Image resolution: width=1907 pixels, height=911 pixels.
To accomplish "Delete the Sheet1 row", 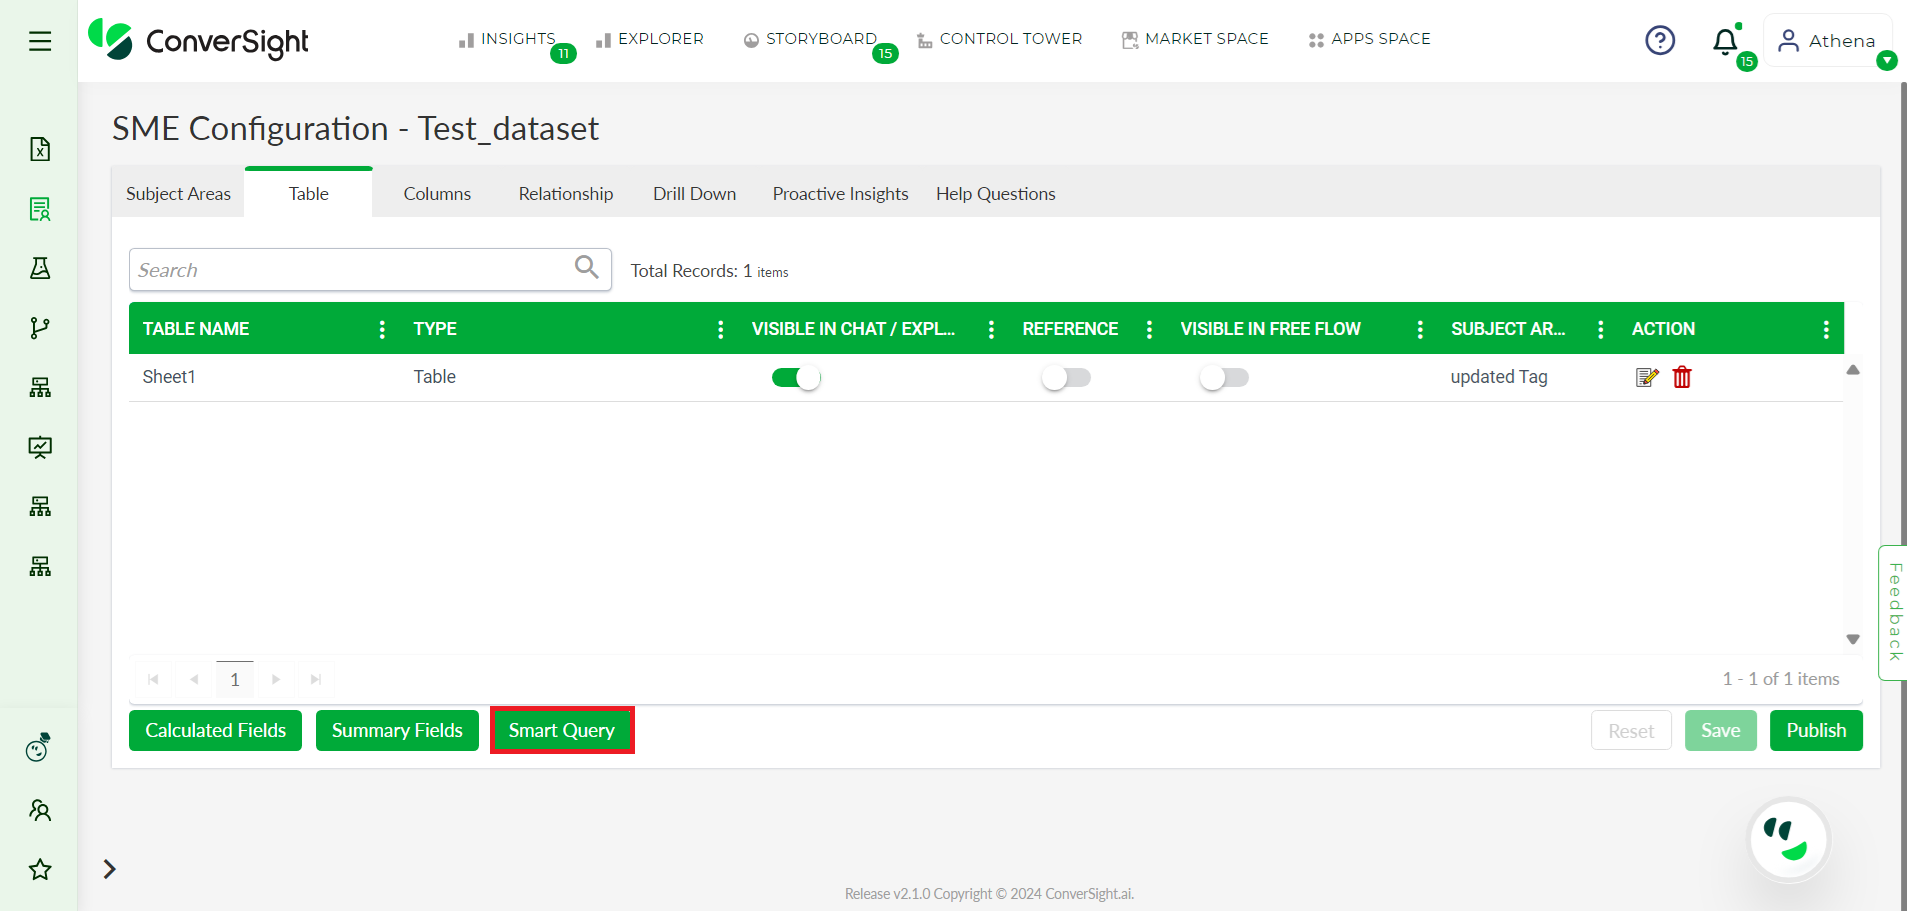I will click(x=1682, y=377).
